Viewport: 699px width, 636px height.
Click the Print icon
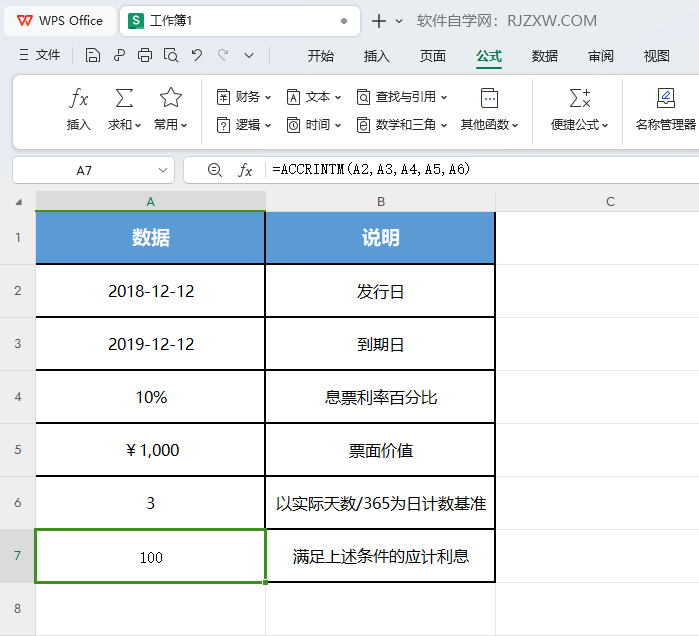click(x=145, y=55)
